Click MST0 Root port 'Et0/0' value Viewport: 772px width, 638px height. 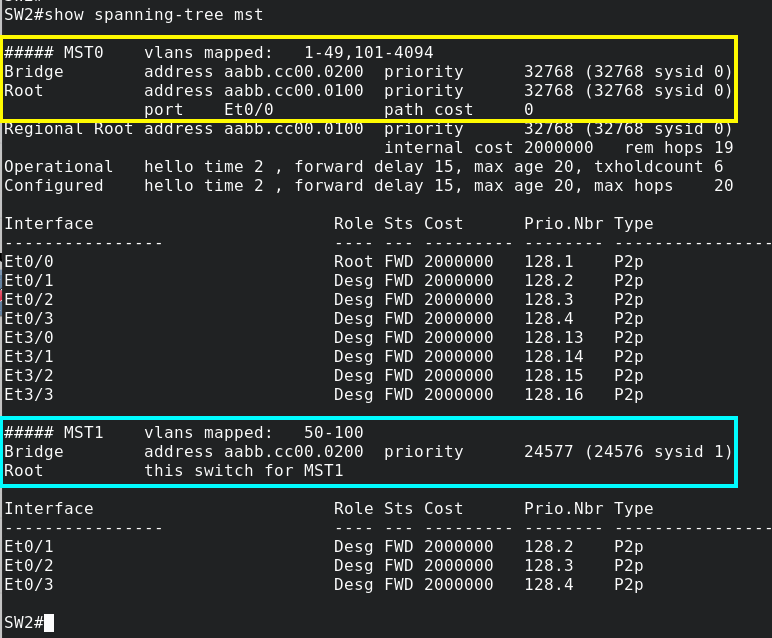click(249, 109)
